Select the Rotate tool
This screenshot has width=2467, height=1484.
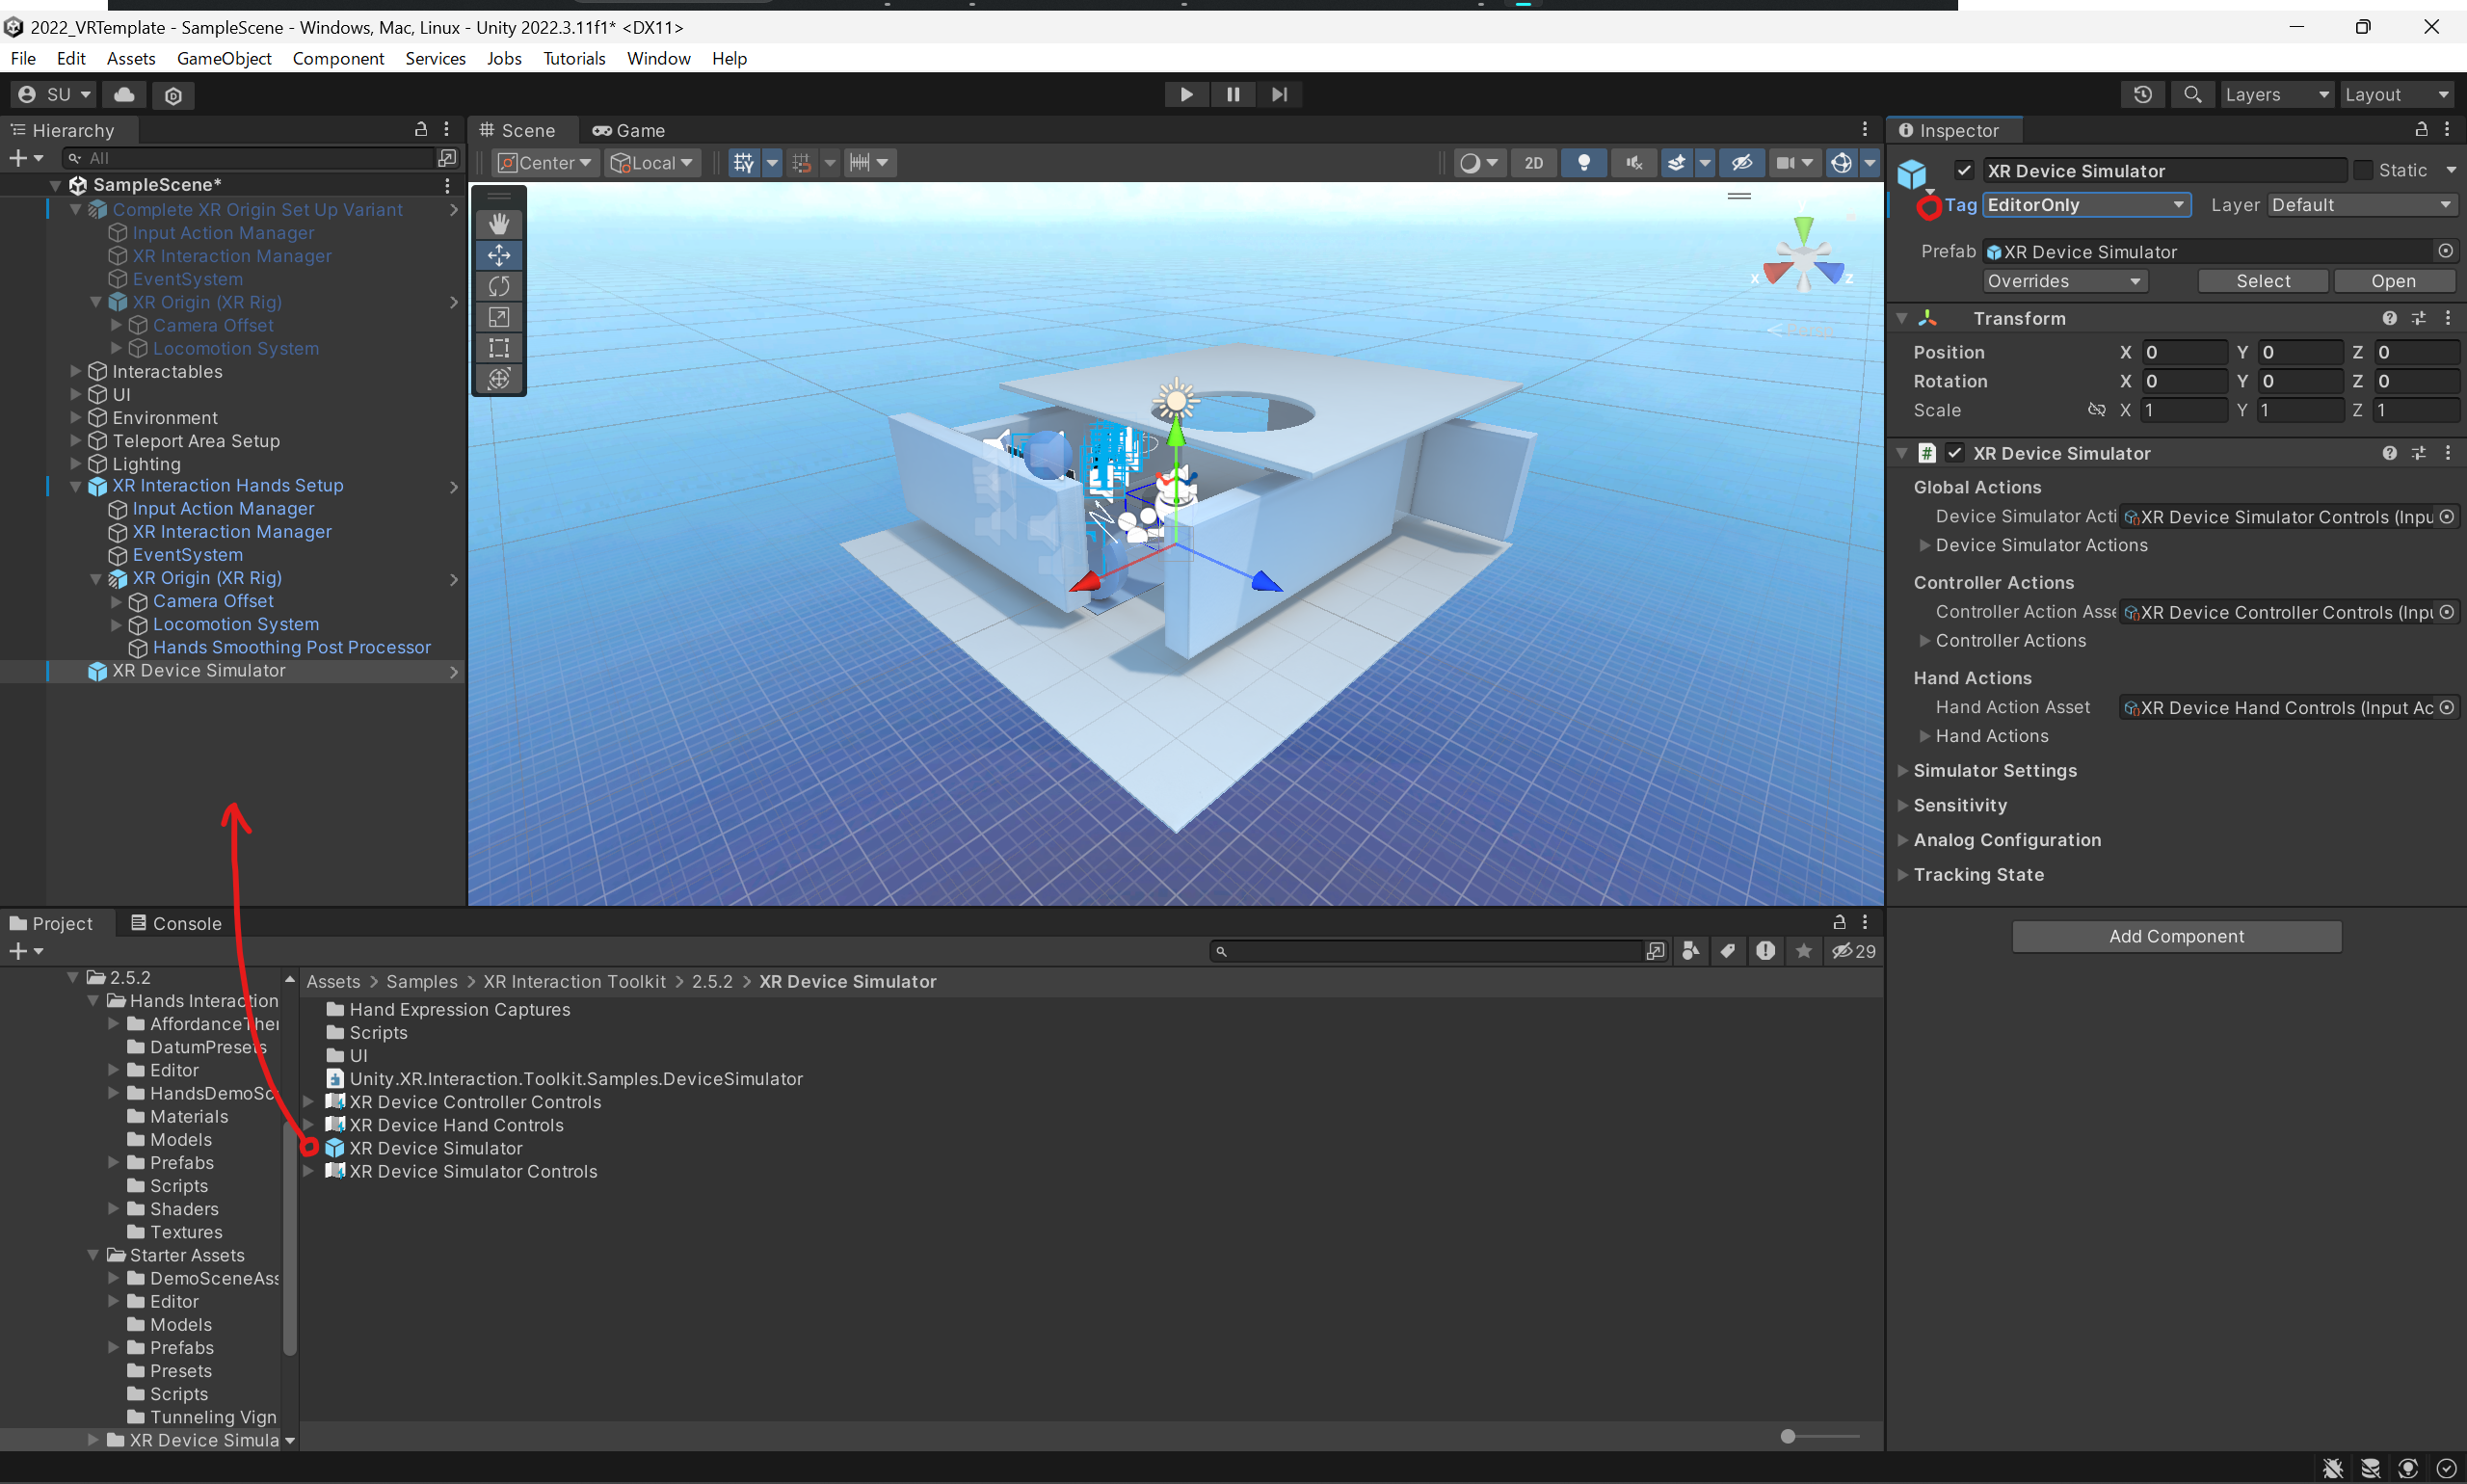[x=499, y=286]
